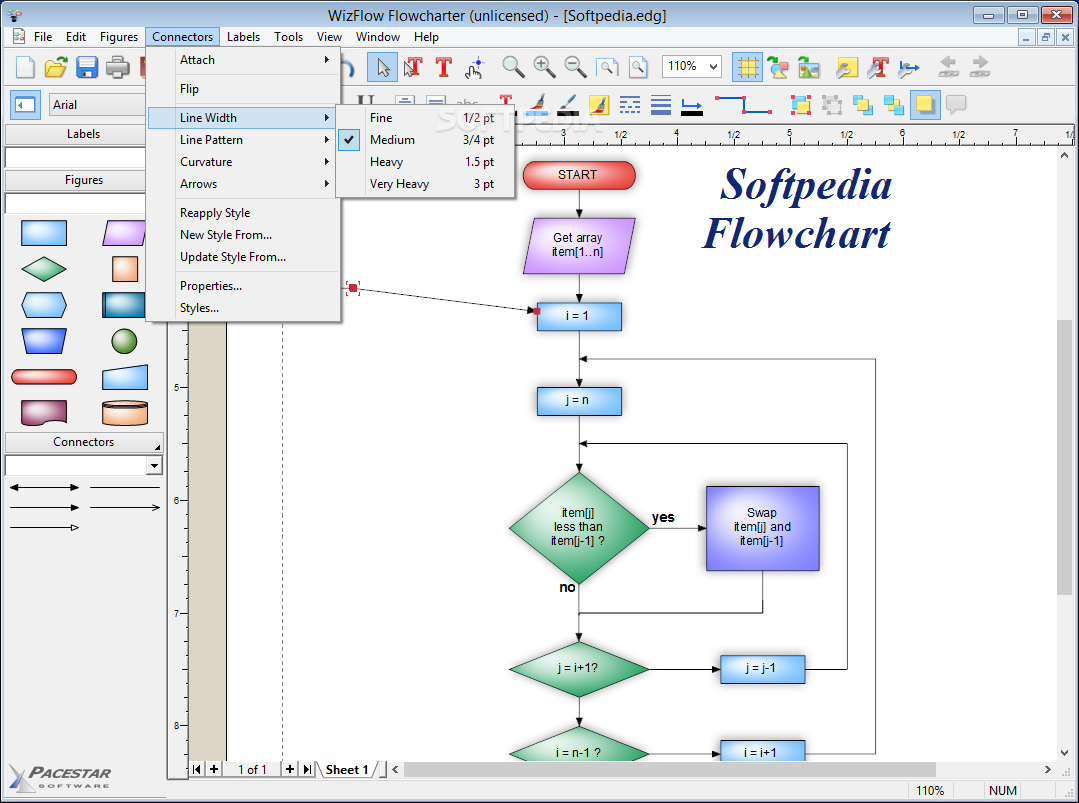1079x803 pixels.
Task: Click the Figures panel header button
Action: click(83, 180)
